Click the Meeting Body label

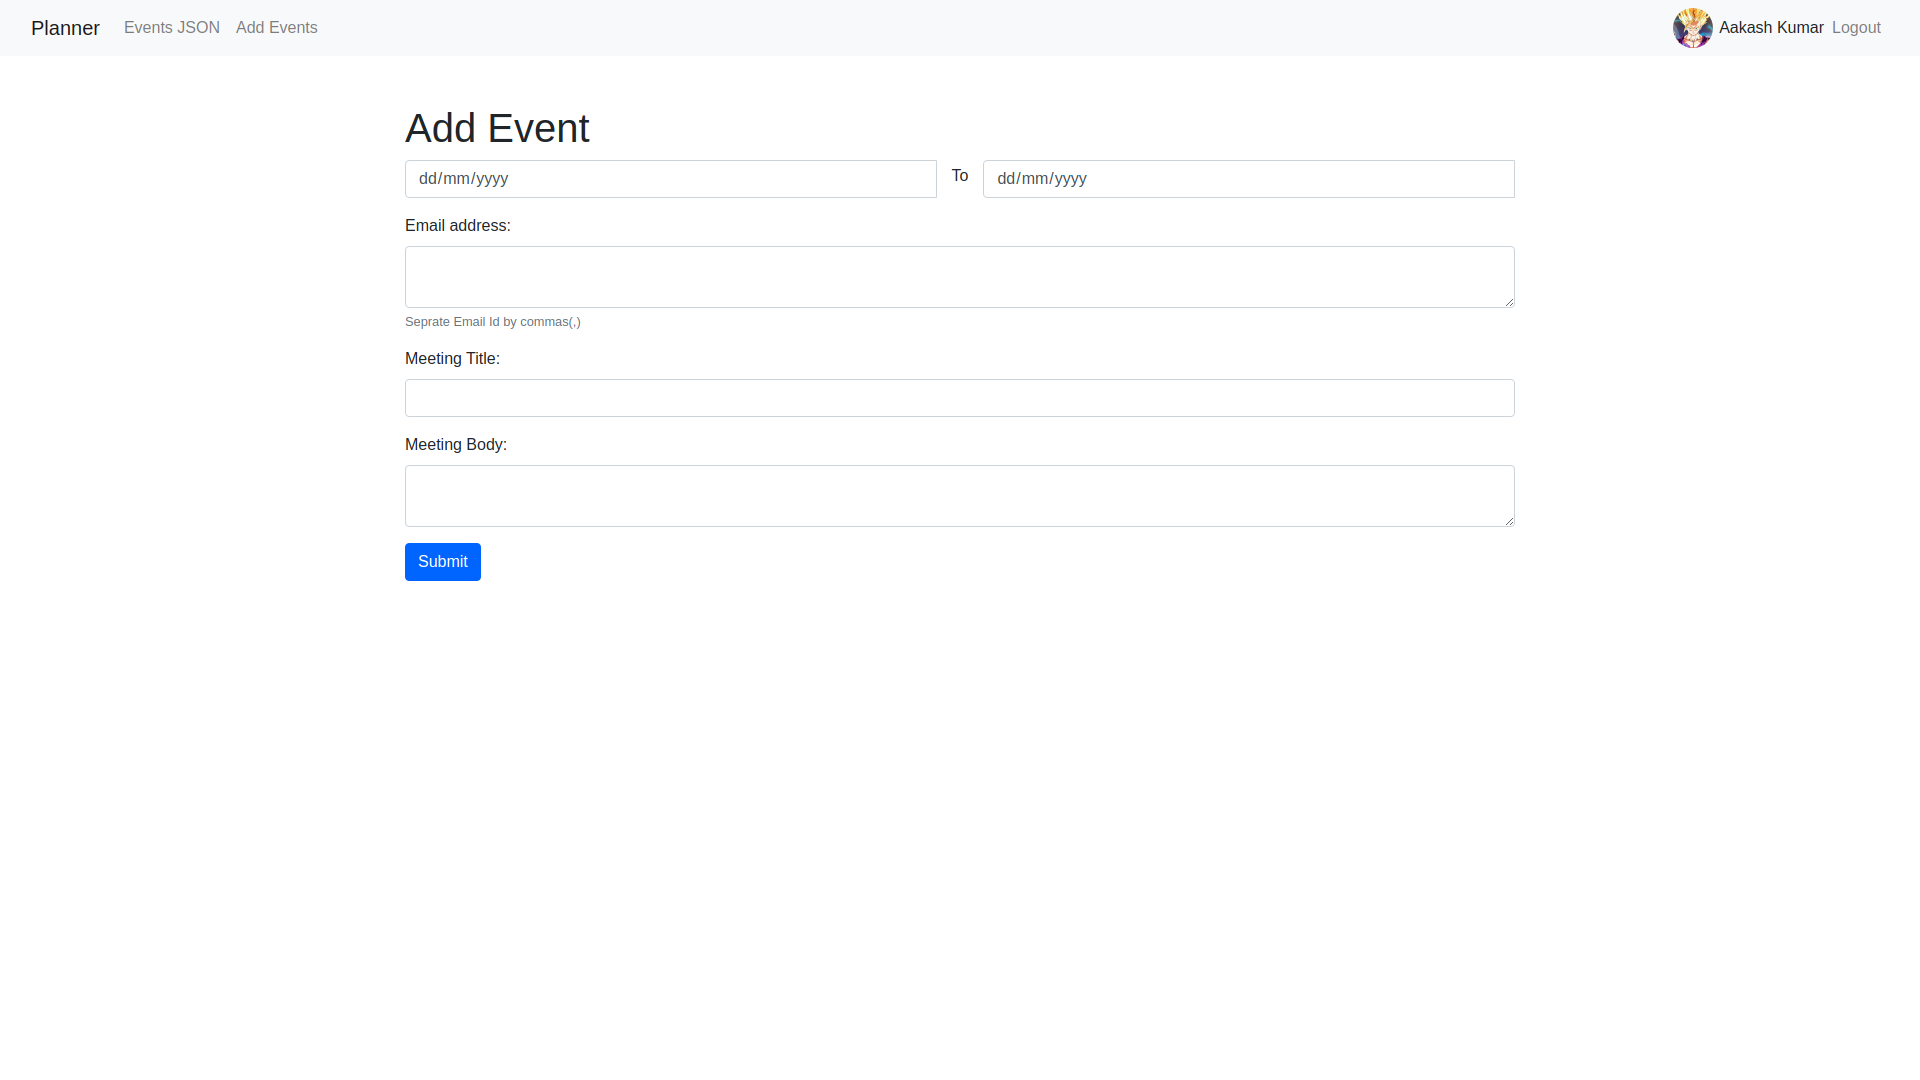[x=456, y=445]
